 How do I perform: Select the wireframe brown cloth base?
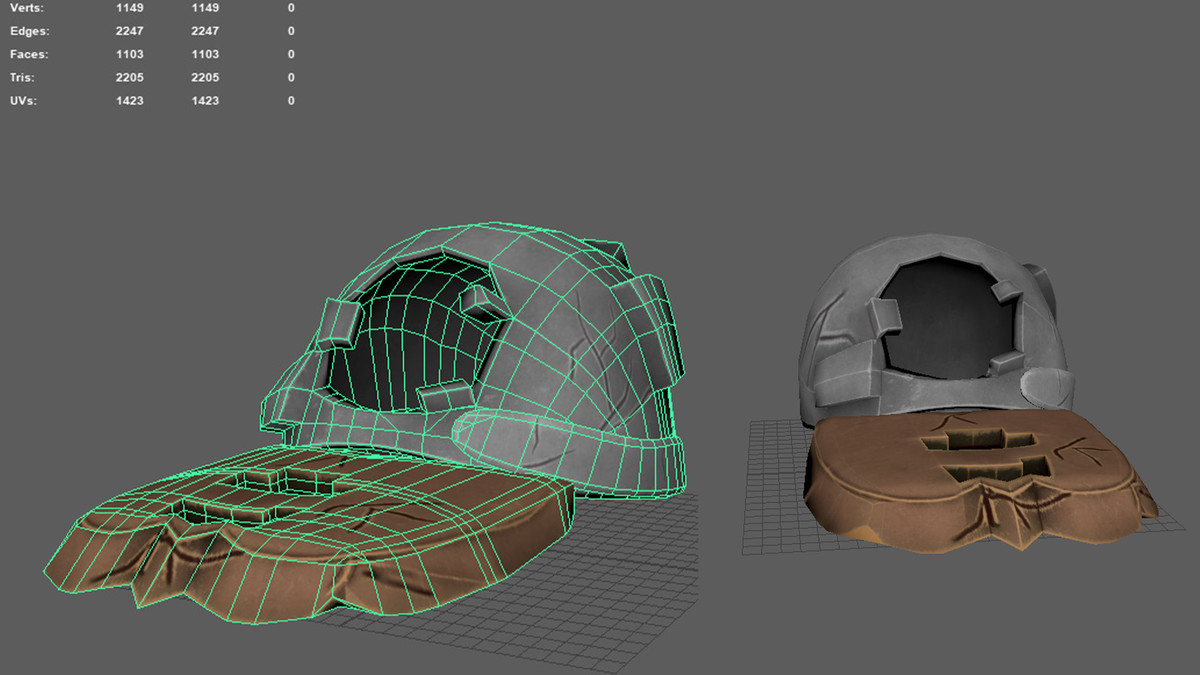(x=300, y=535)
